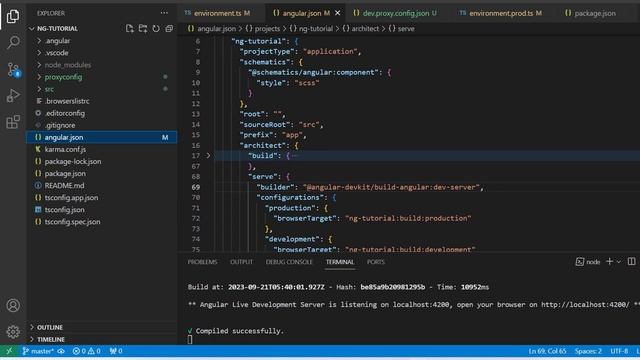Open tsconfig.json file
The image size is (640, 360).
pos(102,209)
